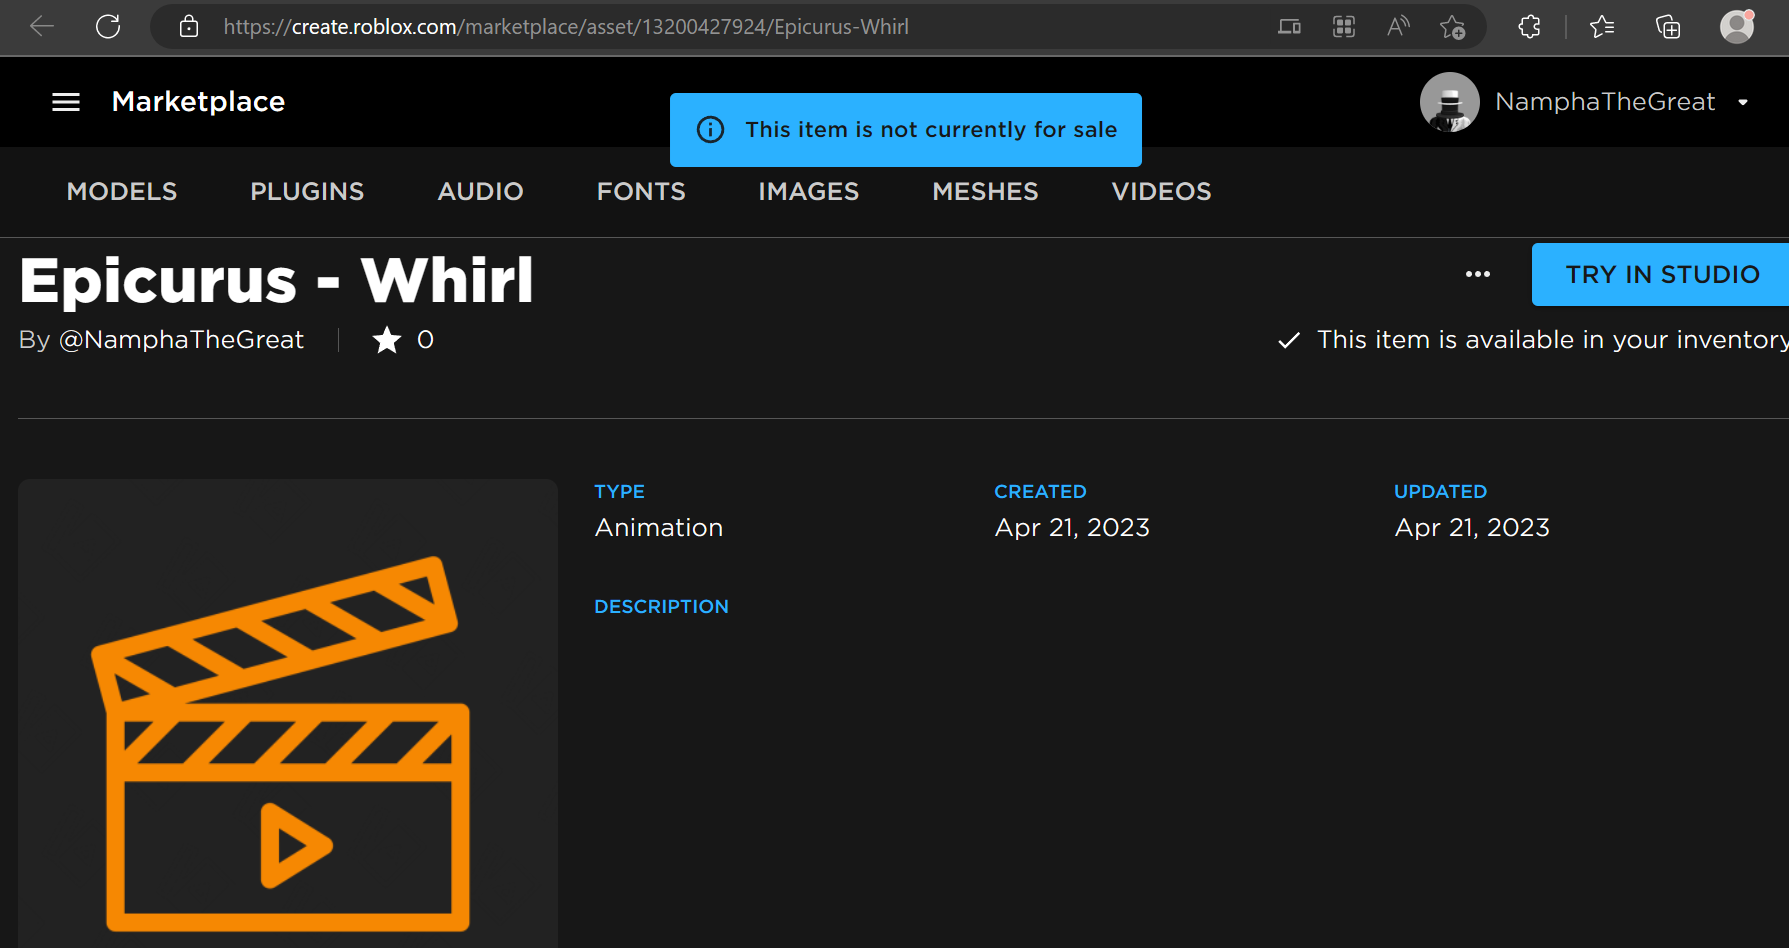
Task: Open the favorites list icon
Action: coord(1602,27)
